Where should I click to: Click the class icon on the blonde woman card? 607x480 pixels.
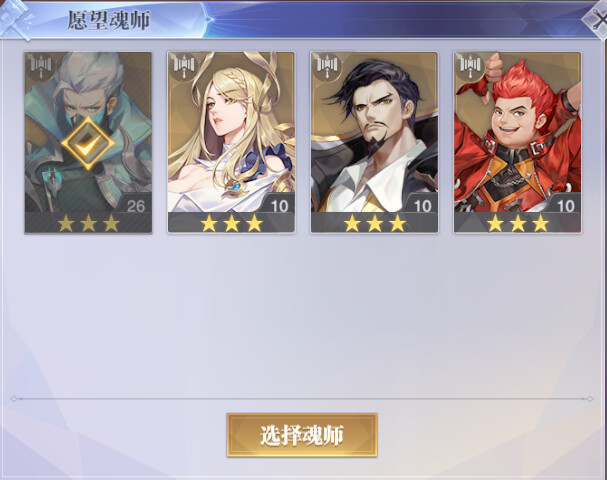[184, 65]
